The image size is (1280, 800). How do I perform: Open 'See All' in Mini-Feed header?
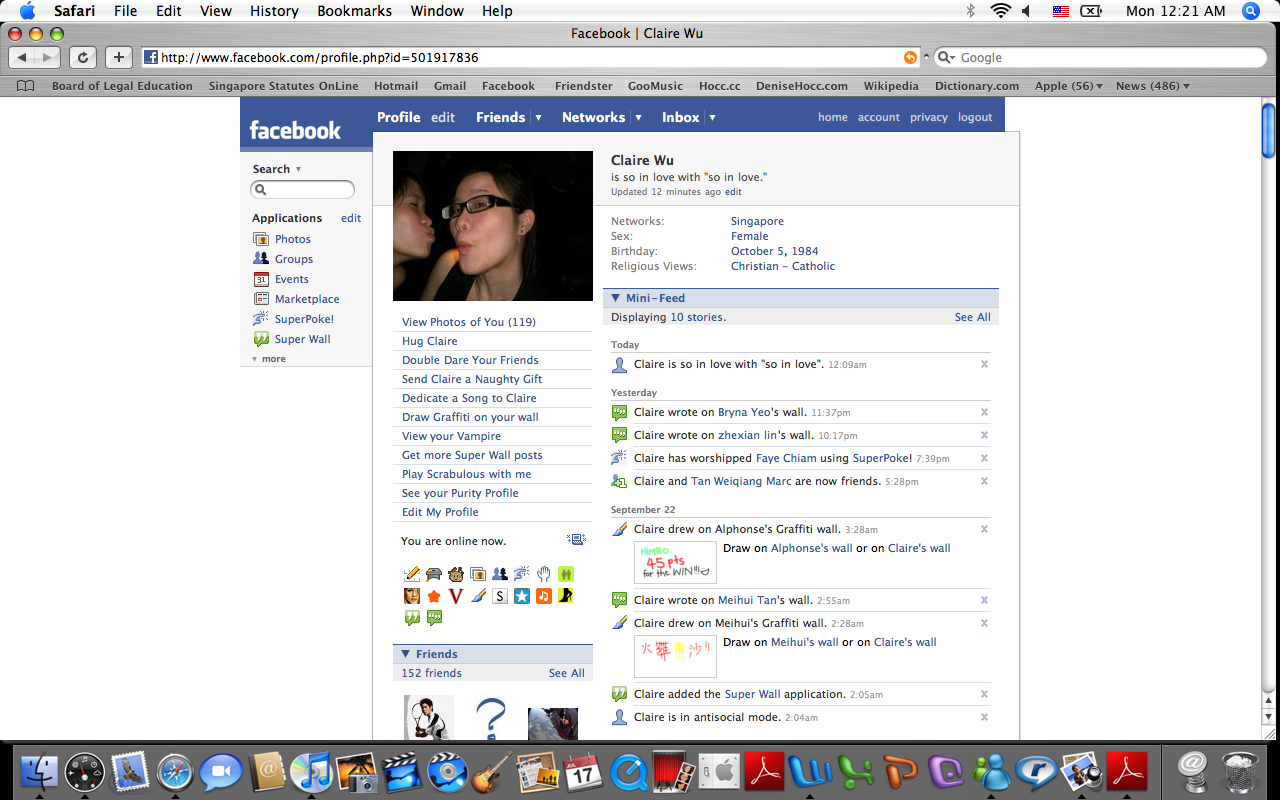coord(972,317)
